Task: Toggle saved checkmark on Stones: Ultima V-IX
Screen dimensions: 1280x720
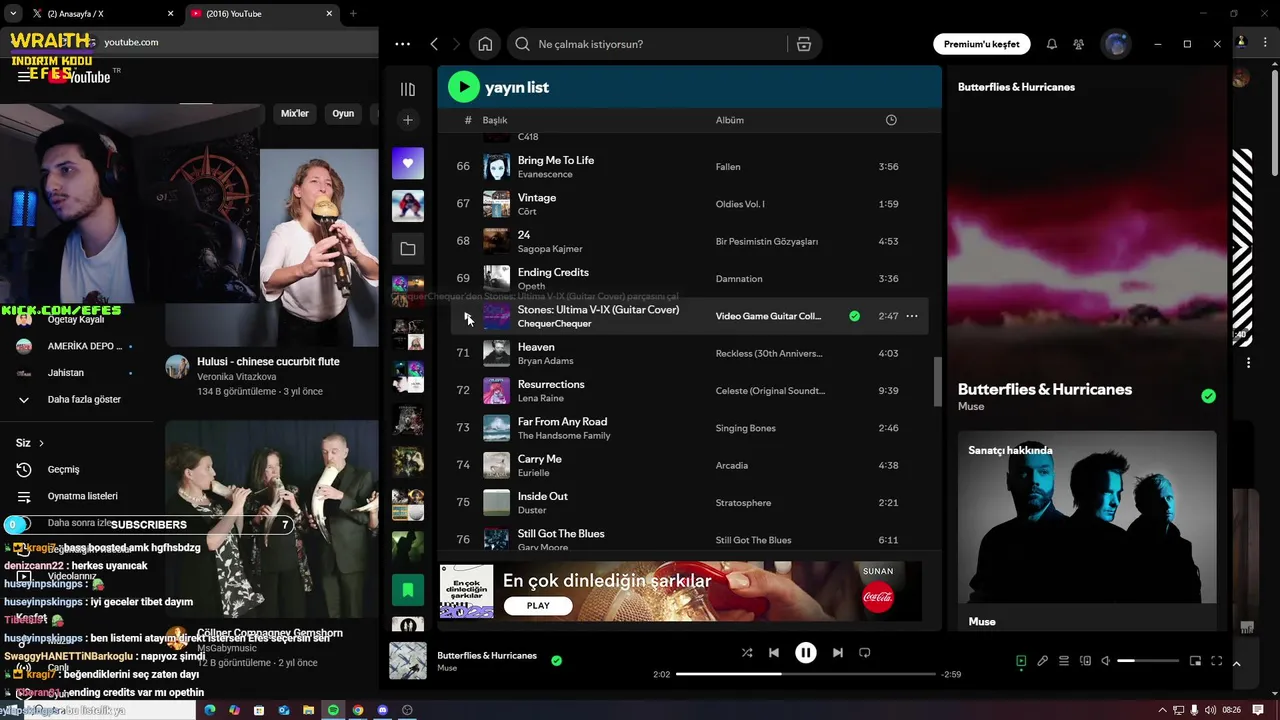Action: pyautogui.click(x=854, y=316)
